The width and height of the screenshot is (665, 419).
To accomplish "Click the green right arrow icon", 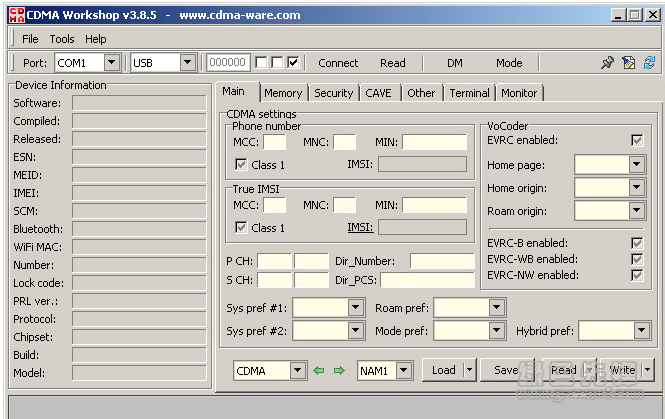I will point(339,371).
